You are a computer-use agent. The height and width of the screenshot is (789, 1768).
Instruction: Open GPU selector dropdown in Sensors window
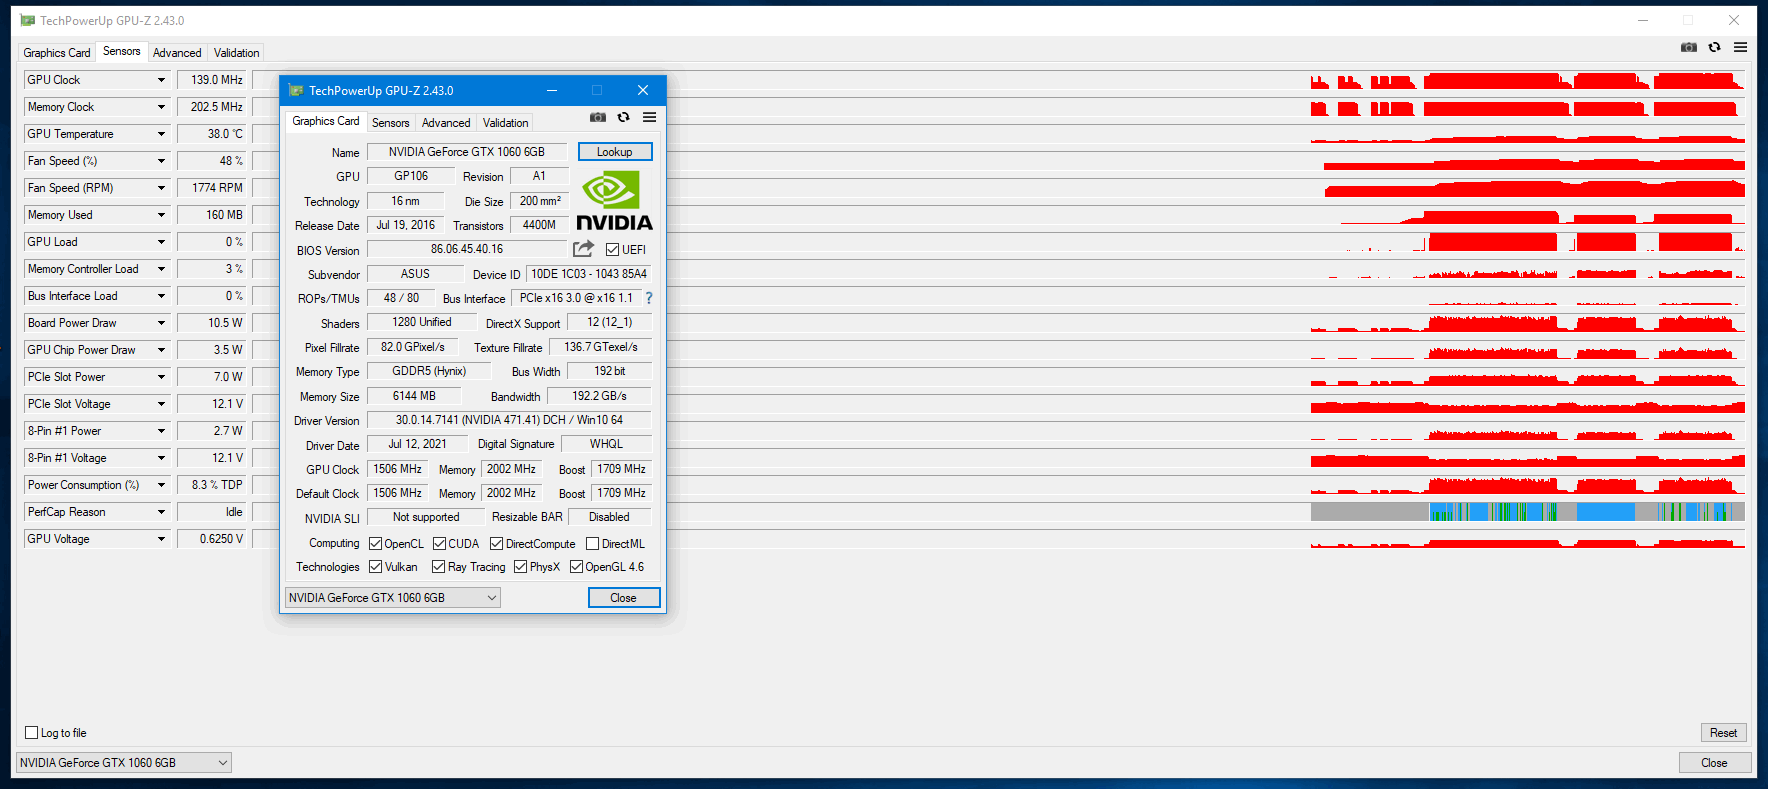coord(124,763)
